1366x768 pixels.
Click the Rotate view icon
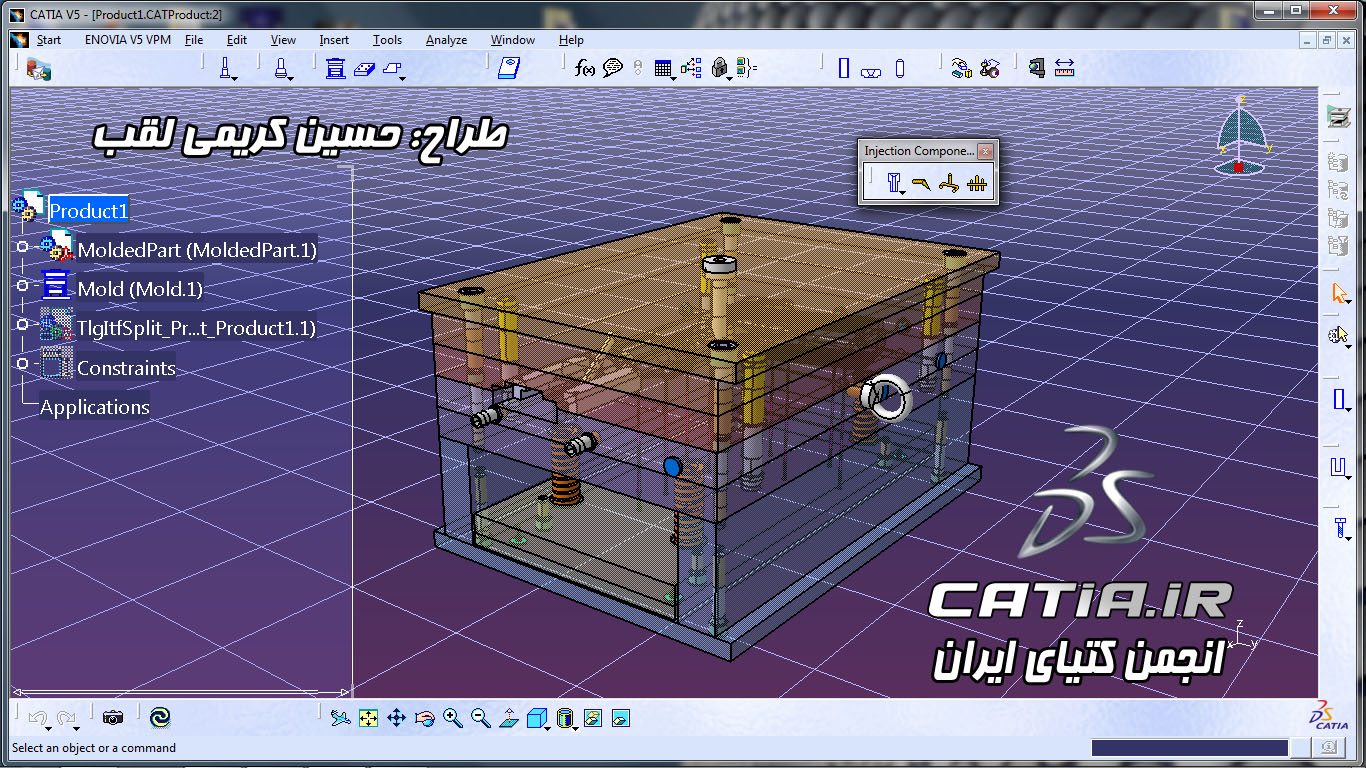click(x=425, y=718)
